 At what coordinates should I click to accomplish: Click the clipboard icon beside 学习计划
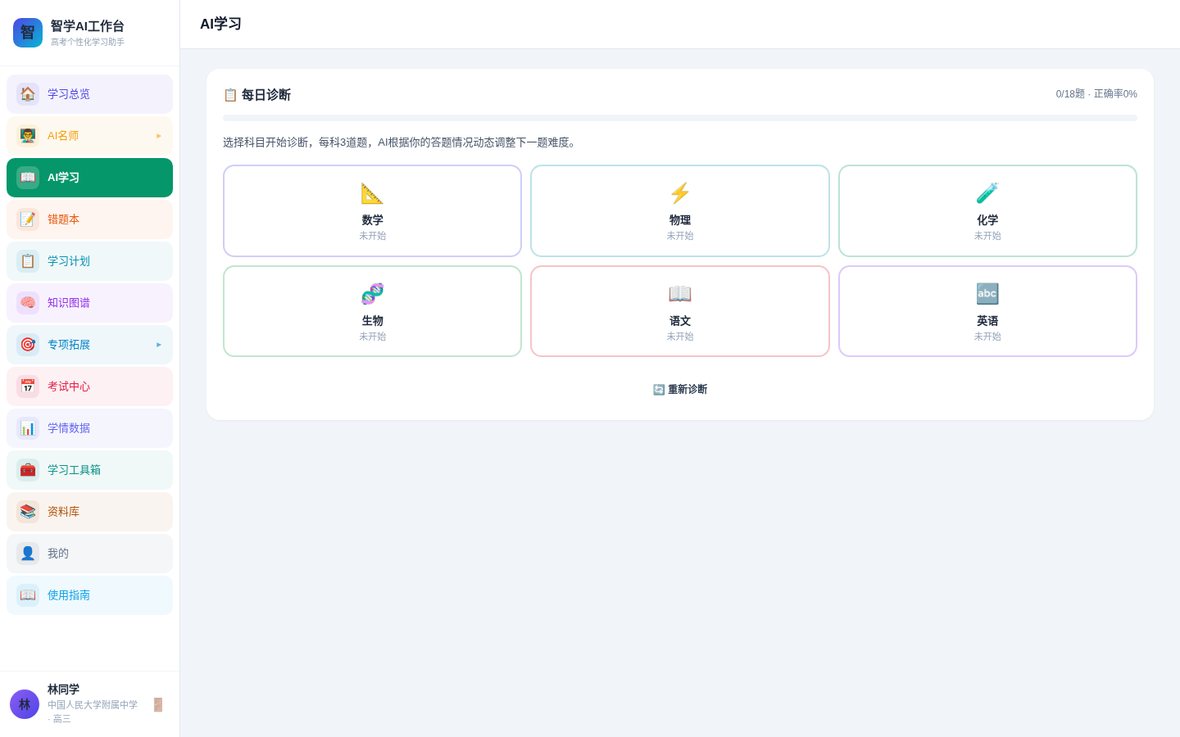(28, 261)
